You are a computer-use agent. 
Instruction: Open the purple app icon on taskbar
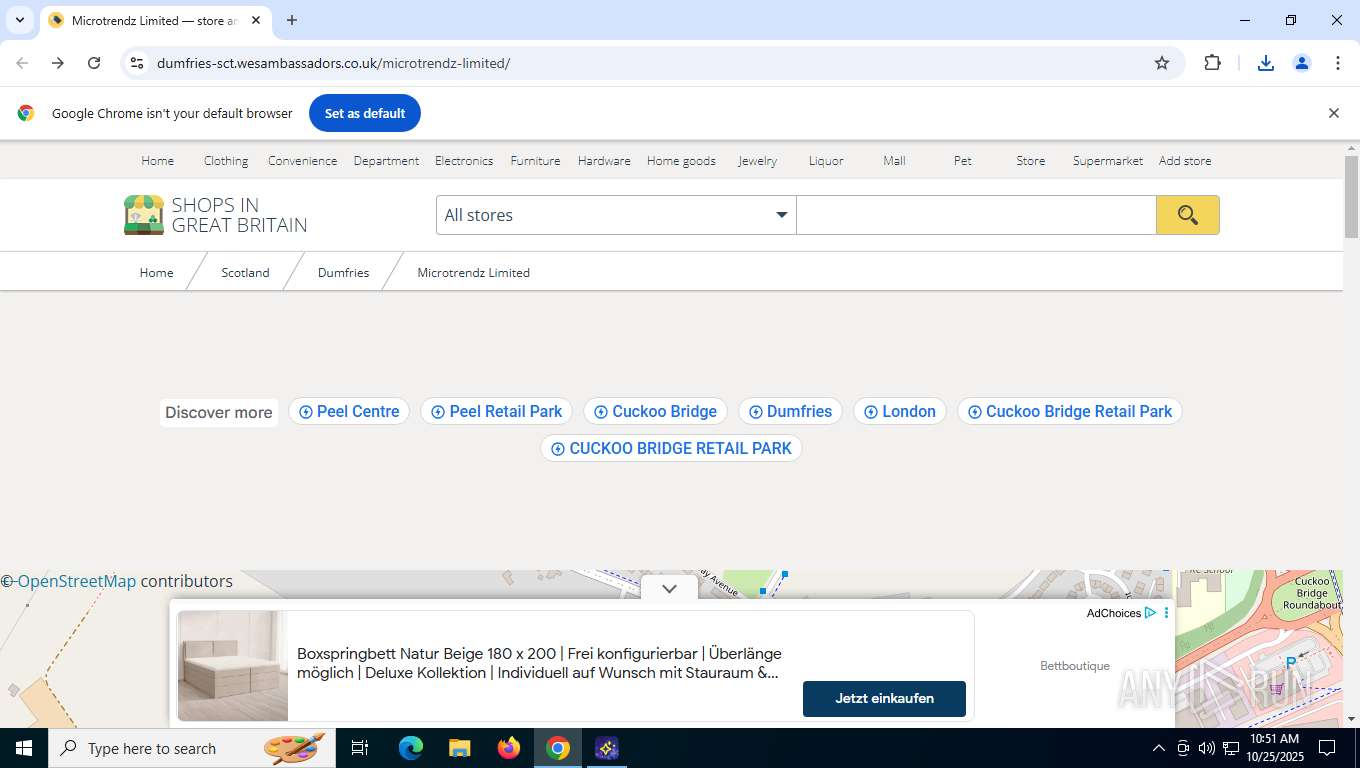(x=607, y=748)
